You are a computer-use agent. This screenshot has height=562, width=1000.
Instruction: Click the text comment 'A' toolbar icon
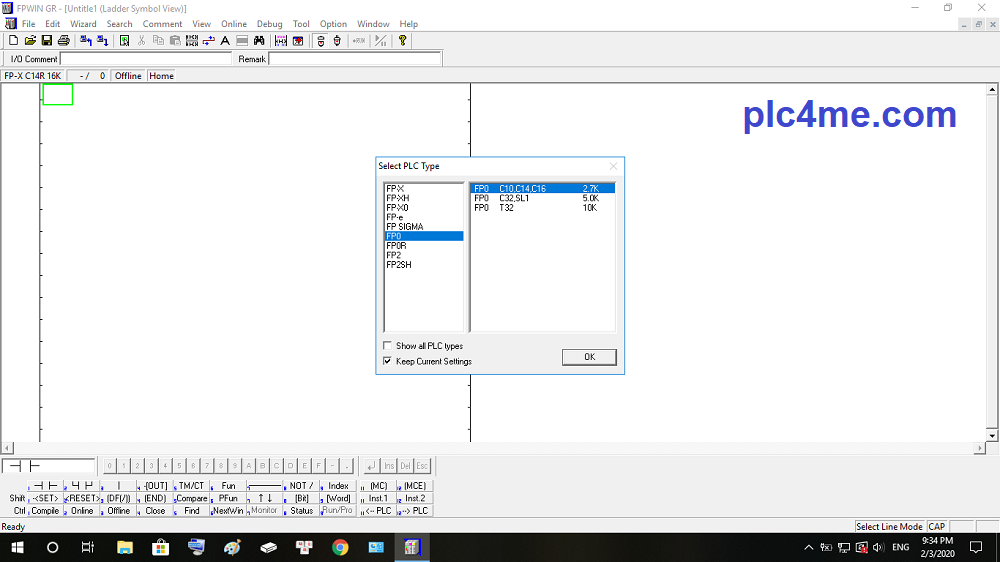(225, 41)
